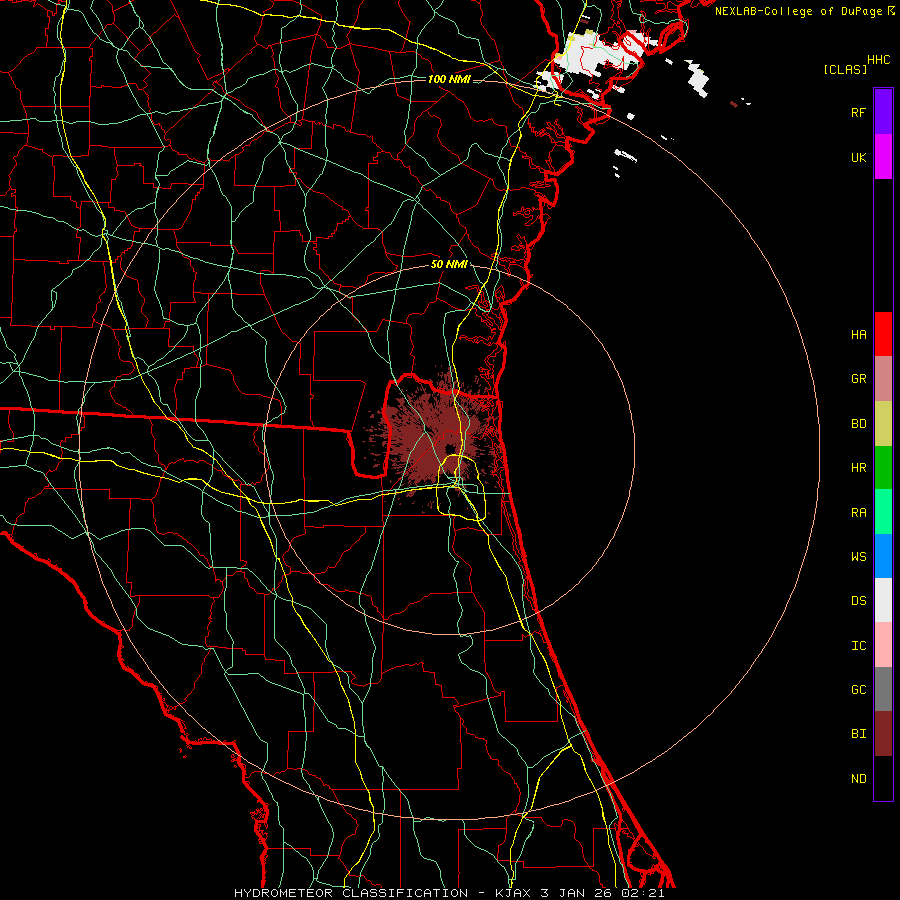Click the [CLAS] units label
This screenshot has width=900, height=900.
pyautogui.click(x=845, y=69)
